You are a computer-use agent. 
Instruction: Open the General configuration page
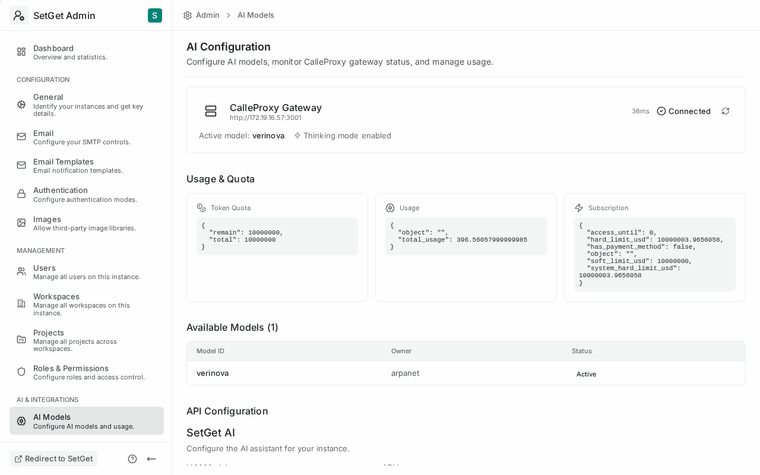86,105
